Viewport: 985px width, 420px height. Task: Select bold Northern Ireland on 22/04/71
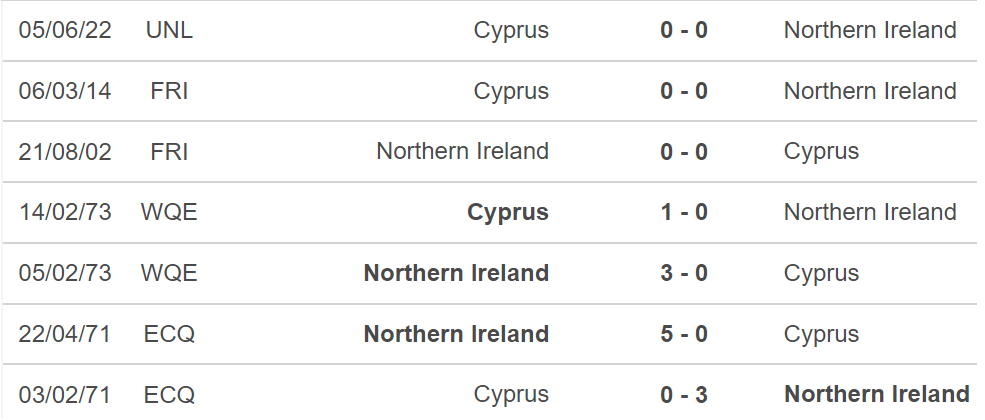(456, 334)
